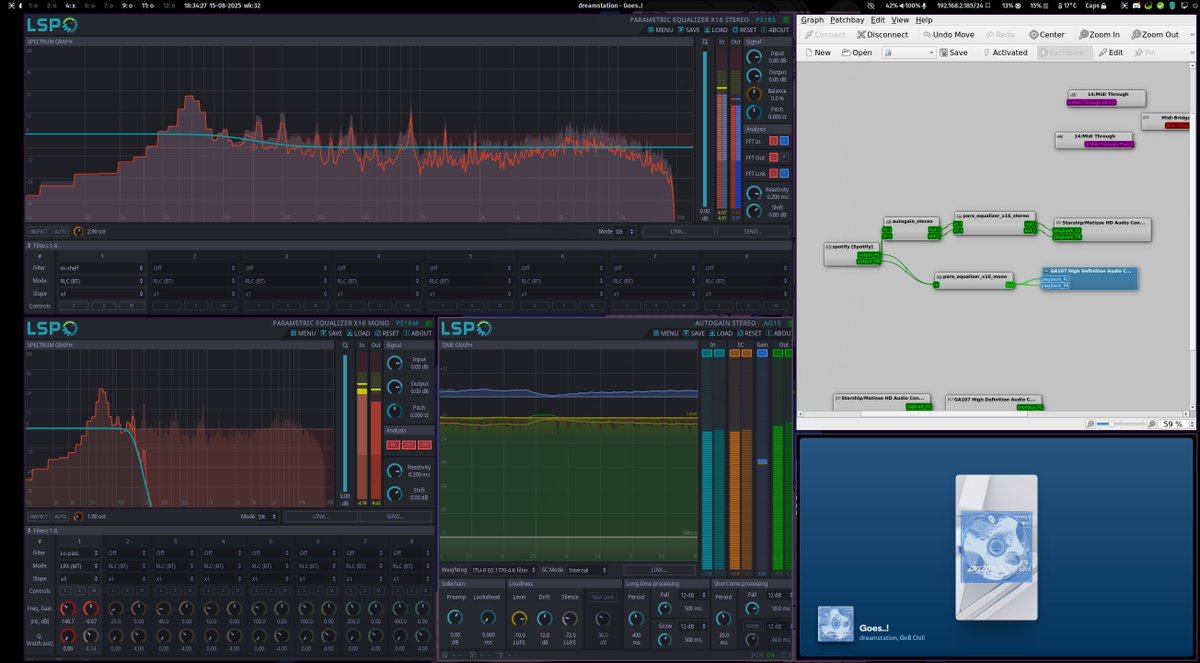
Task: Toggle FFT In red button in stereo equalizer
Action: coord(772,141)
